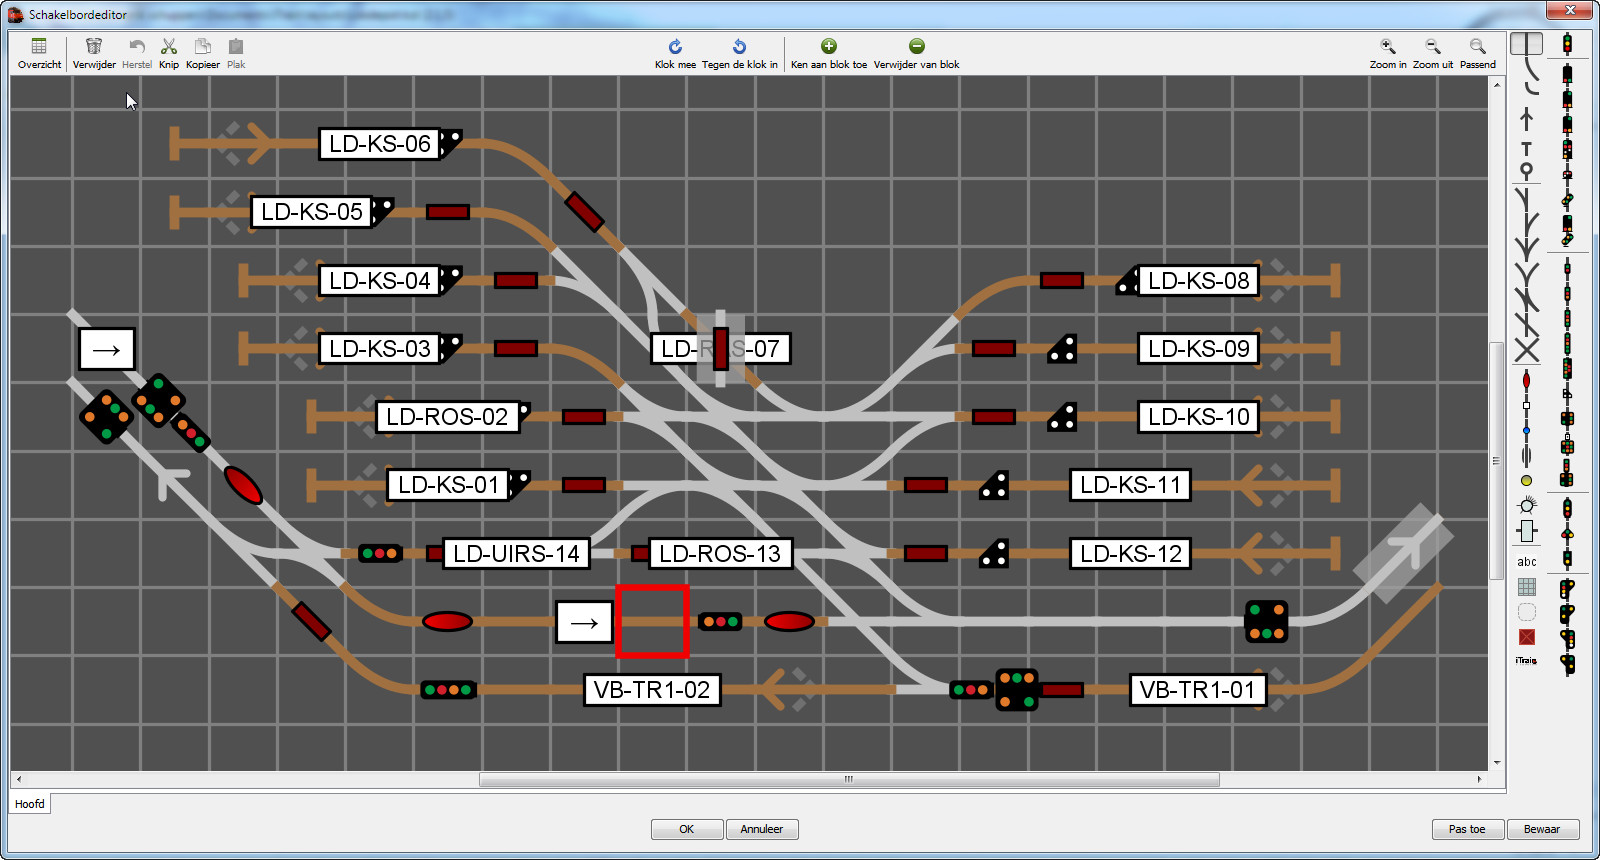Image resolution: width=1600 pixels, height=860 pixels.
Task: Select block label LD-ROS-02
Action: click(447, 417)
